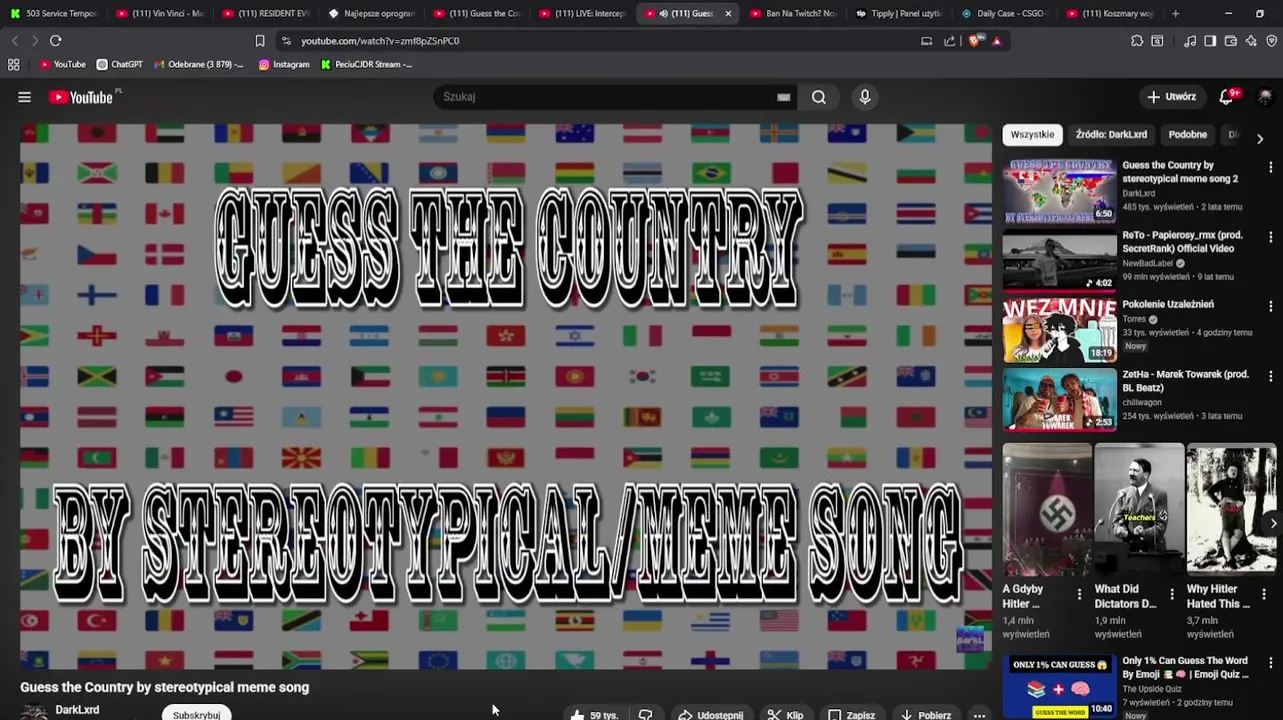Focus the Szukaj search field
Image resolution: width=1283 pixels, height=720 pixels.
[605, 97]
